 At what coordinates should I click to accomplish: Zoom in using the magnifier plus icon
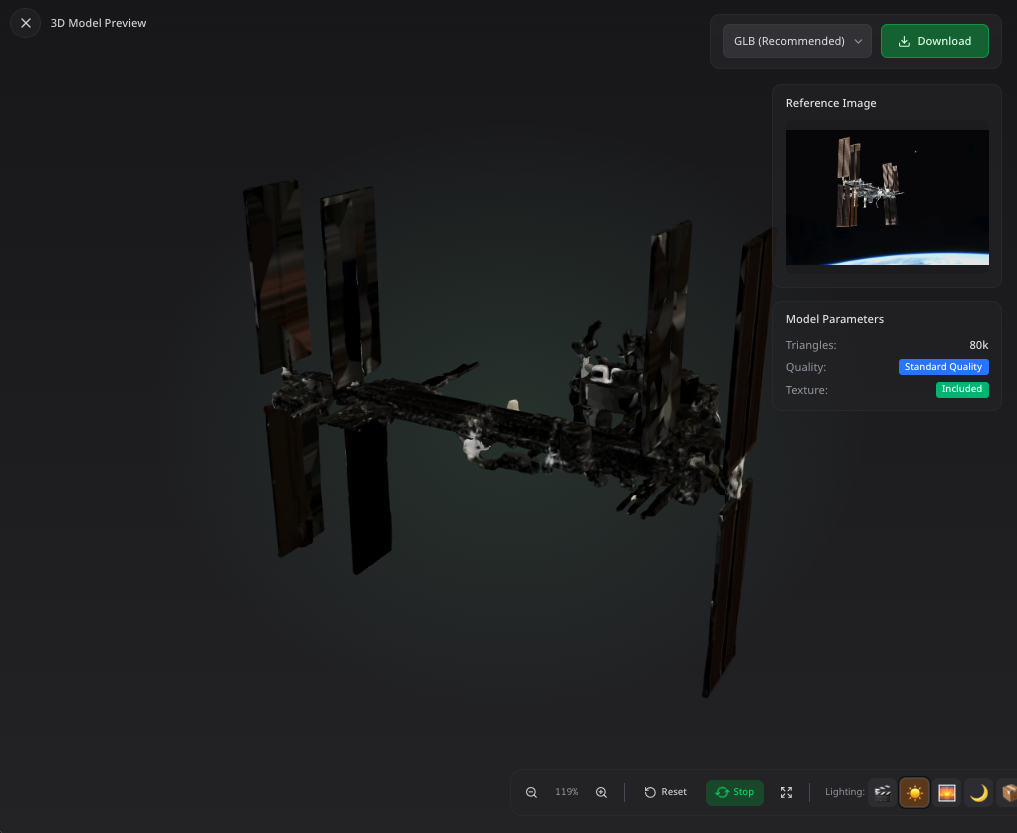601,792
